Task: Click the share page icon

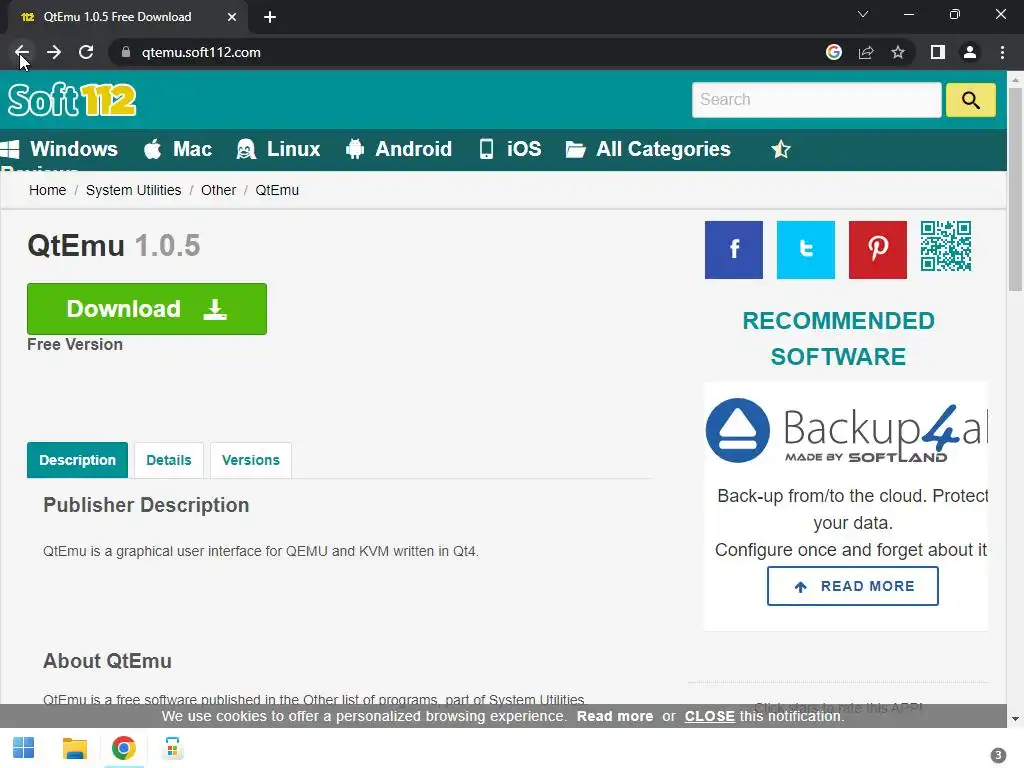Action: 866,52
